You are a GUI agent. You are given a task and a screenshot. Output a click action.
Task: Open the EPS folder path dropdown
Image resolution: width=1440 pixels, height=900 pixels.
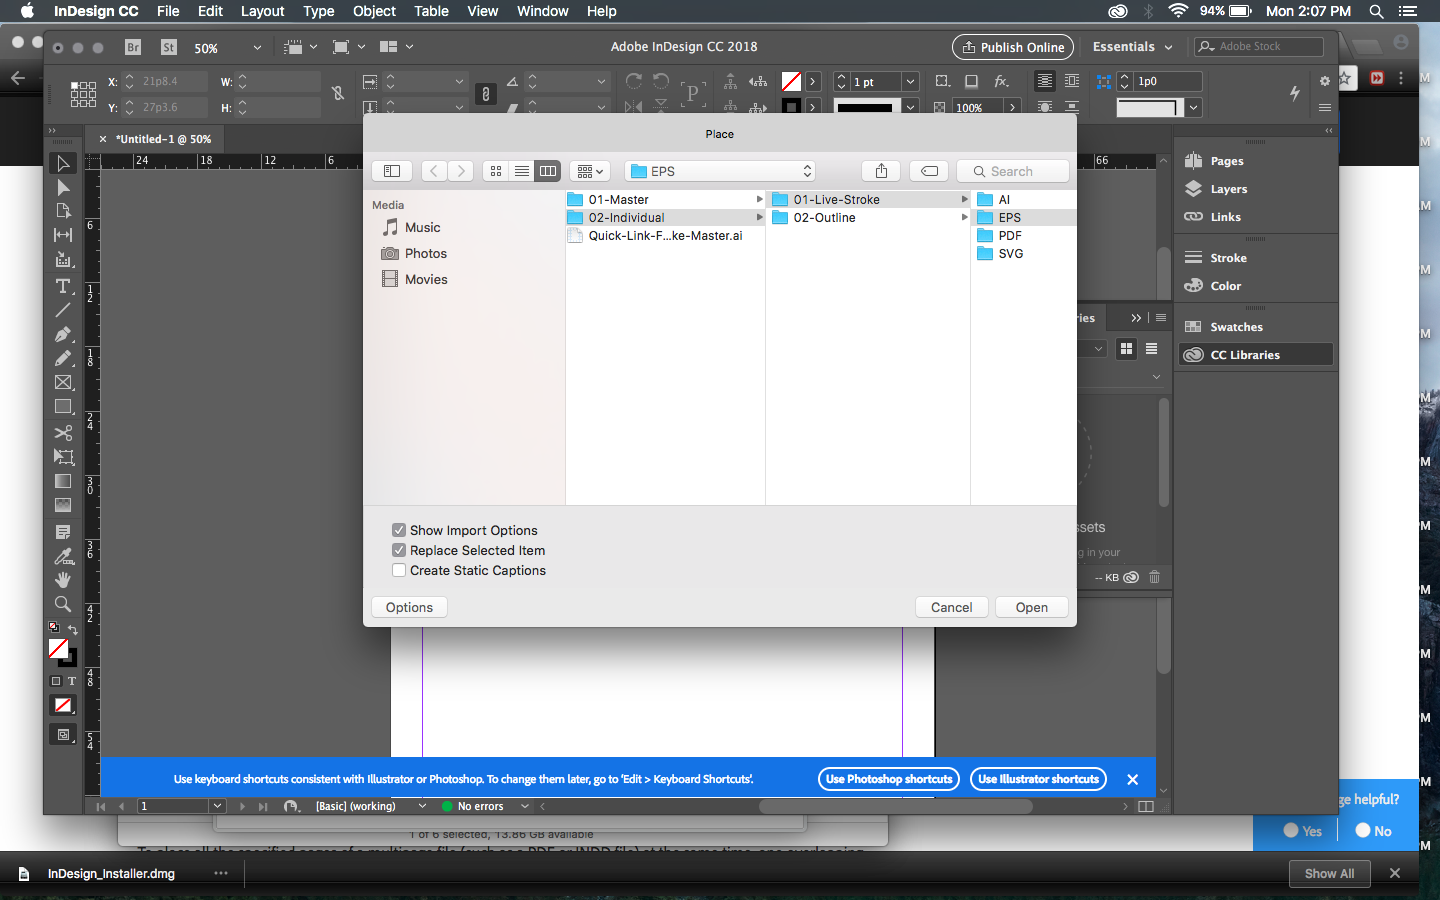pyautogui.click(x=720, y=171)
